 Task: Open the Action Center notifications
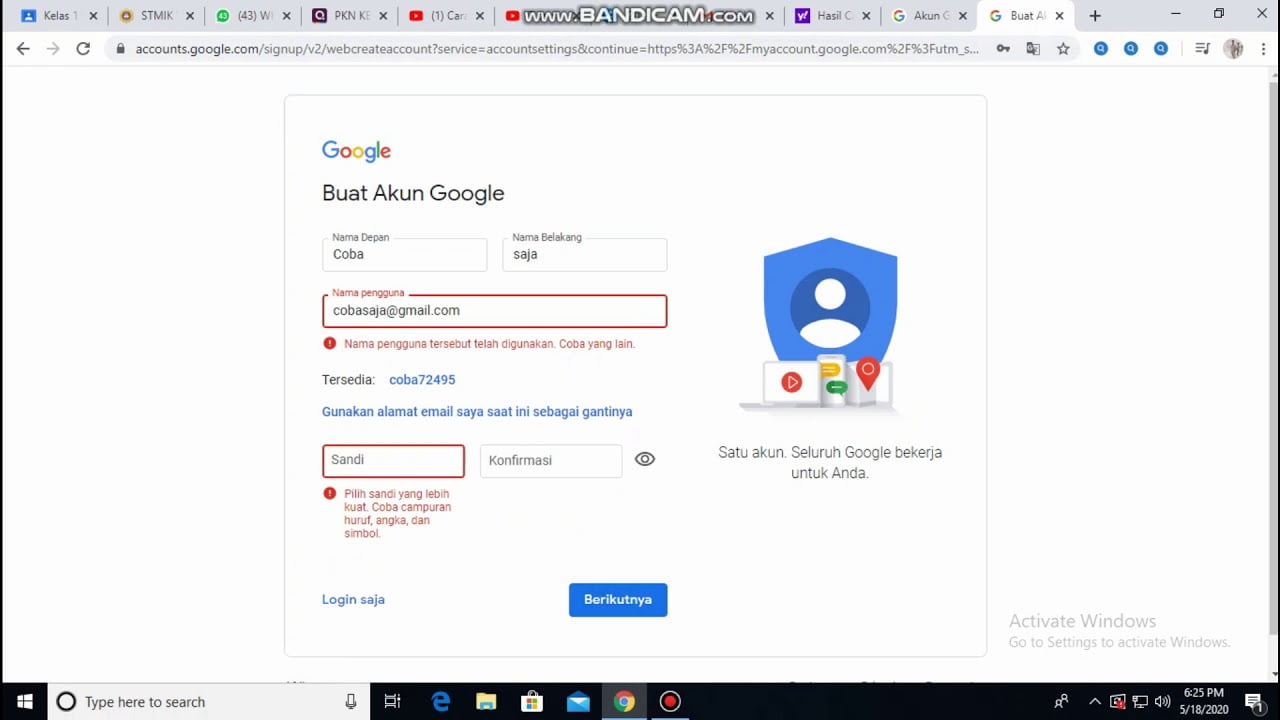1253,702
